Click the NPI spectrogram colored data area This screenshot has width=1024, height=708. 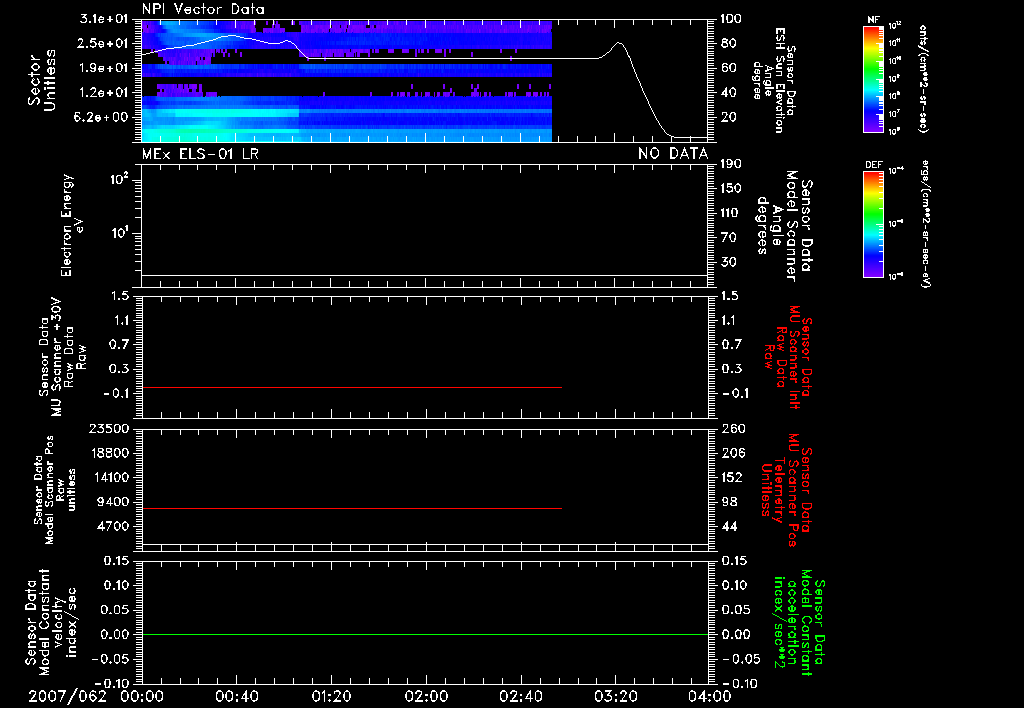pyautogui.click(x=347, y=81)
